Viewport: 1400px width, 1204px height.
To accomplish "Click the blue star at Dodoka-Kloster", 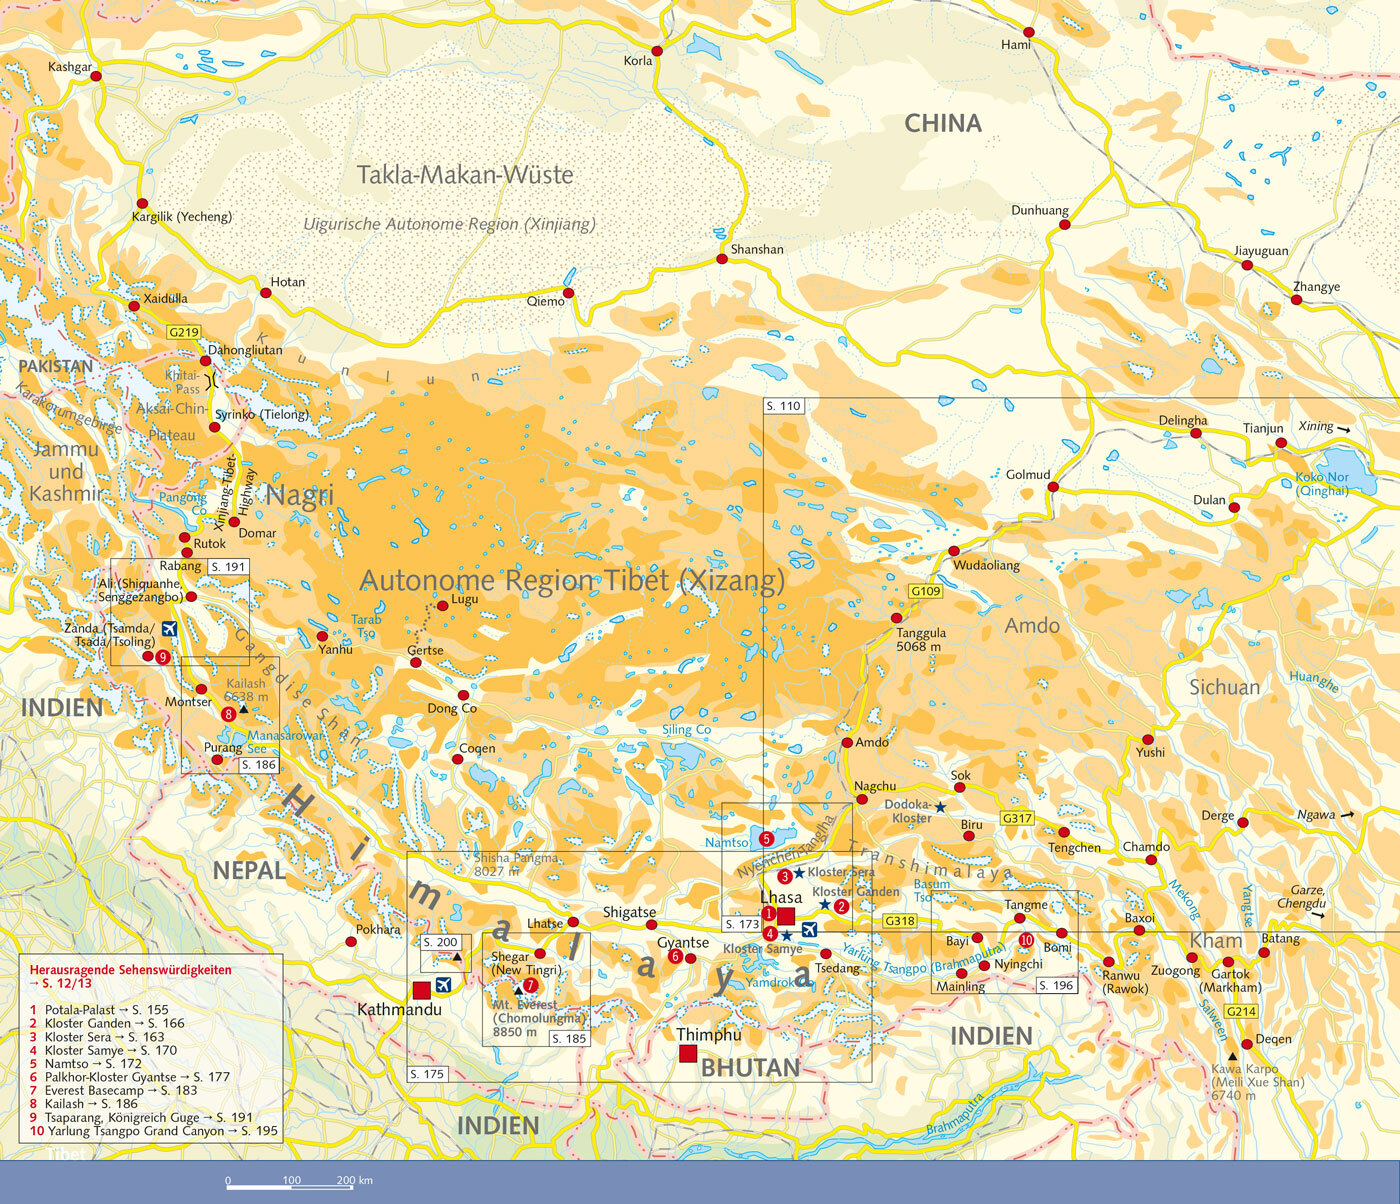I will point(940,806).
